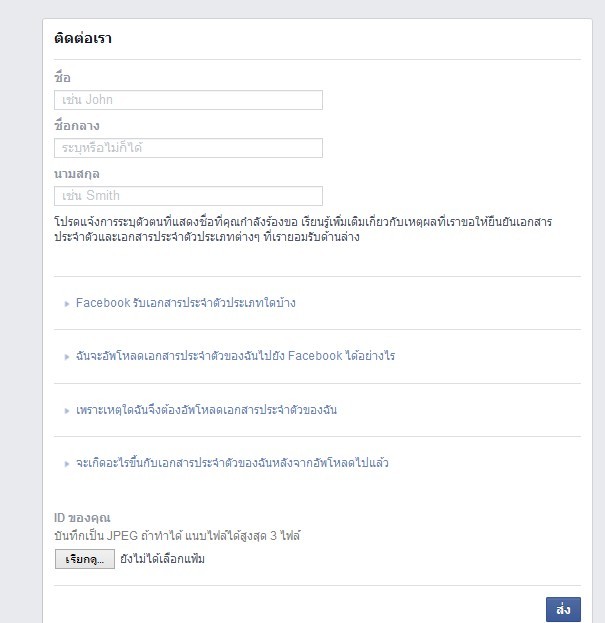Click the ชื่อ (first name) input field

pos(188,100)
